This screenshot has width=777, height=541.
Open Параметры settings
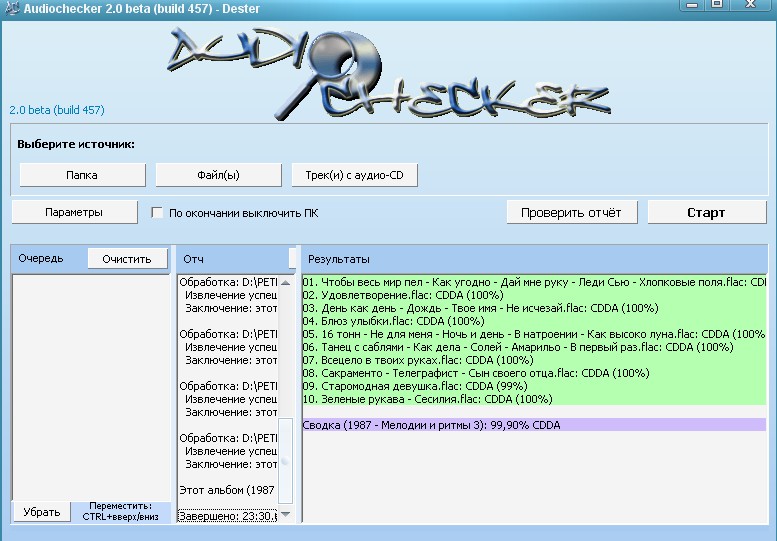pos(73,212)
